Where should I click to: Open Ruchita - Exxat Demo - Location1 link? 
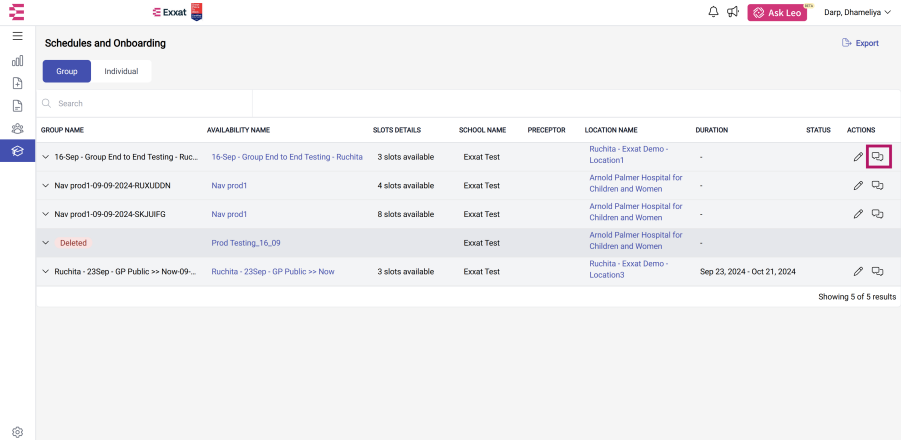coord(628,154)
